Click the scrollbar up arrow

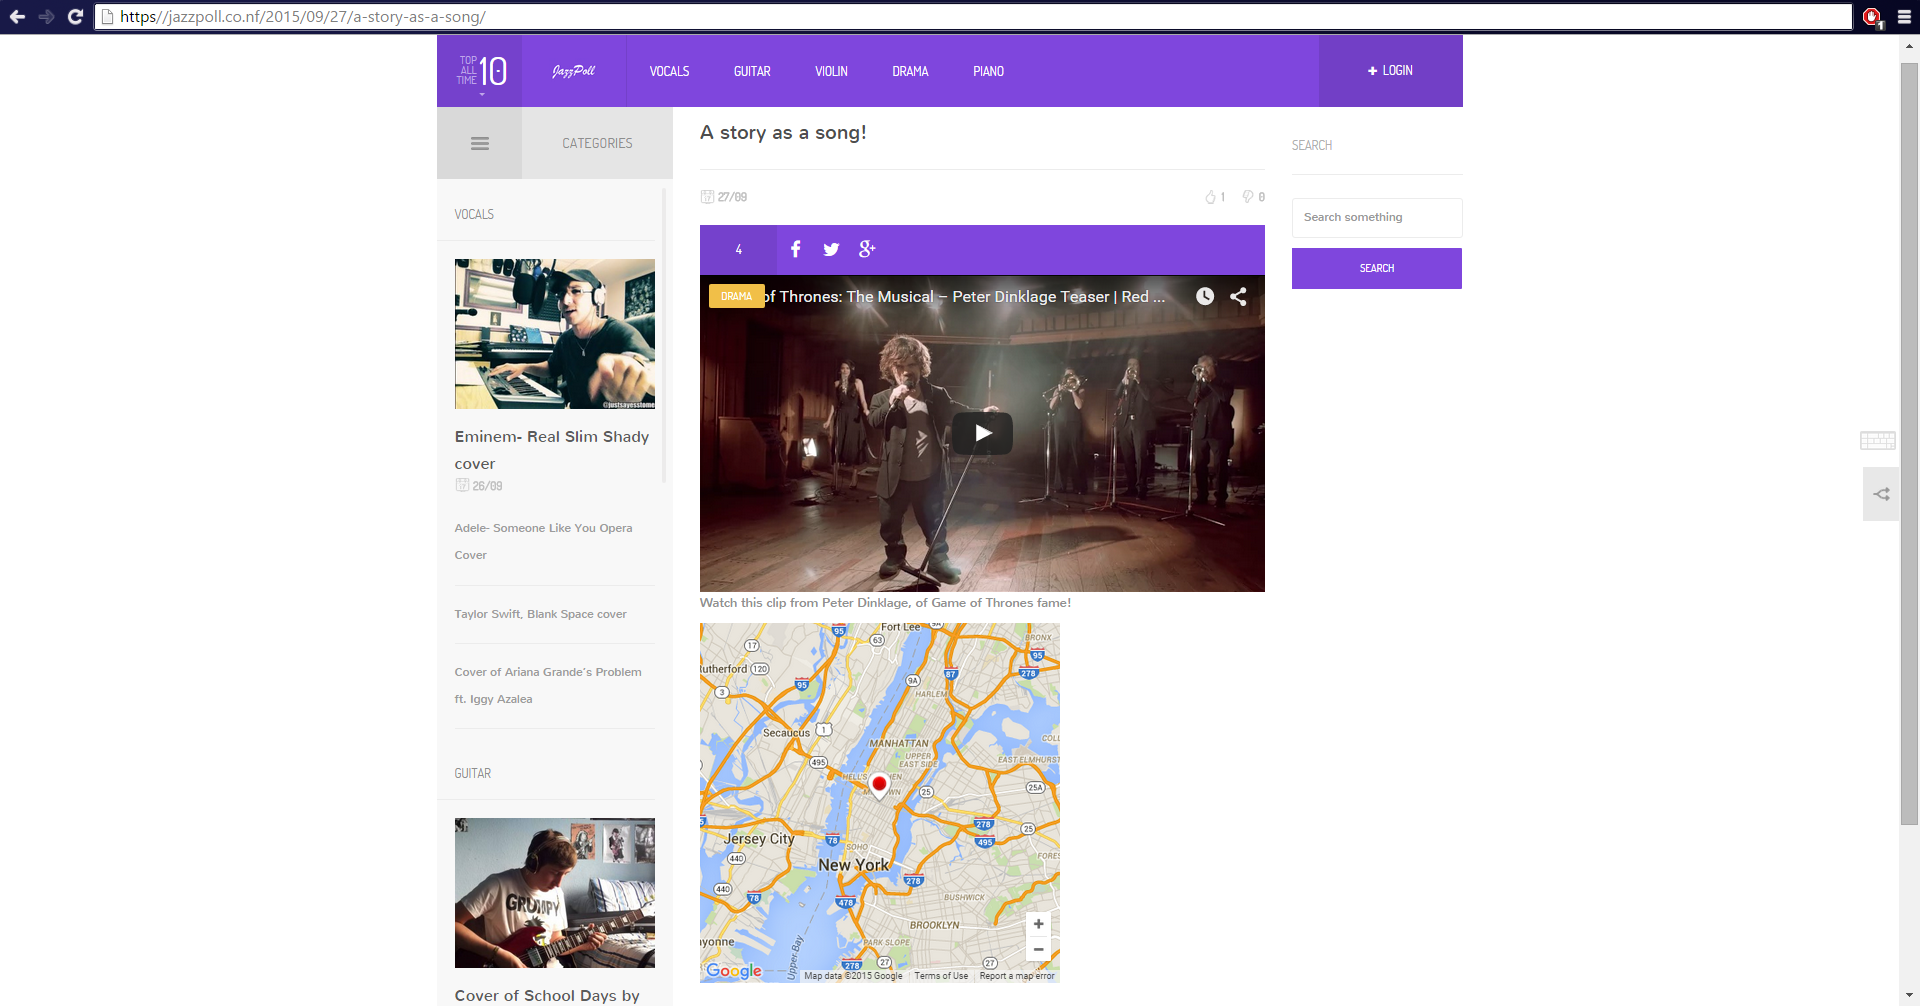tap(1910, 45)
